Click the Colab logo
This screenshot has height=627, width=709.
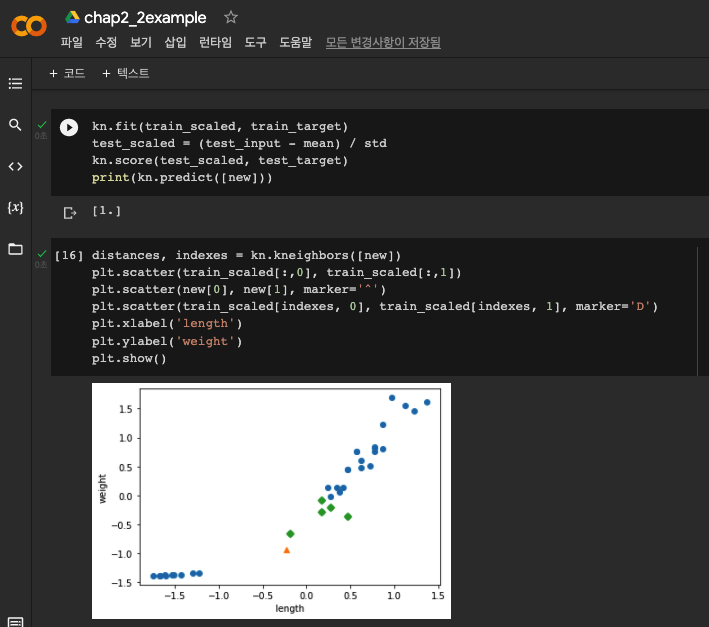point(28,26)
